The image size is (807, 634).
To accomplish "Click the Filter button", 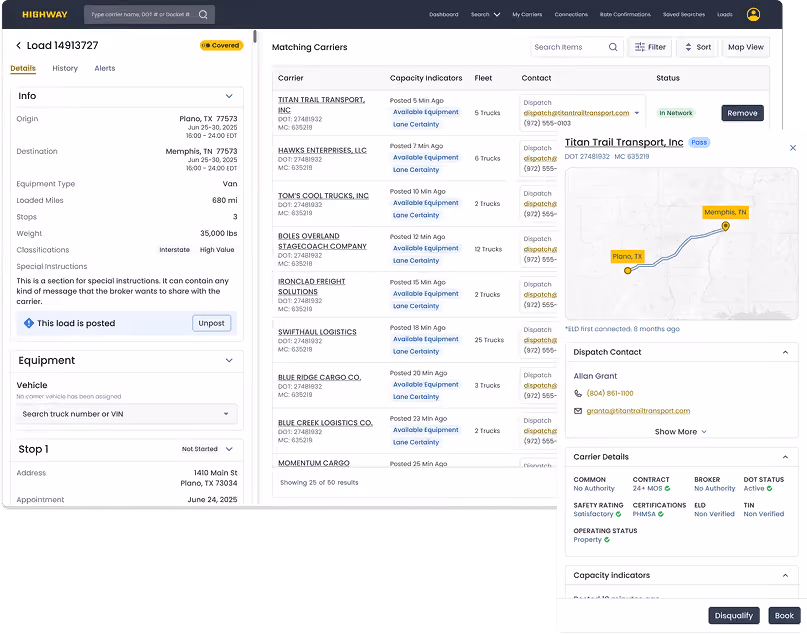I will point(650,47).
